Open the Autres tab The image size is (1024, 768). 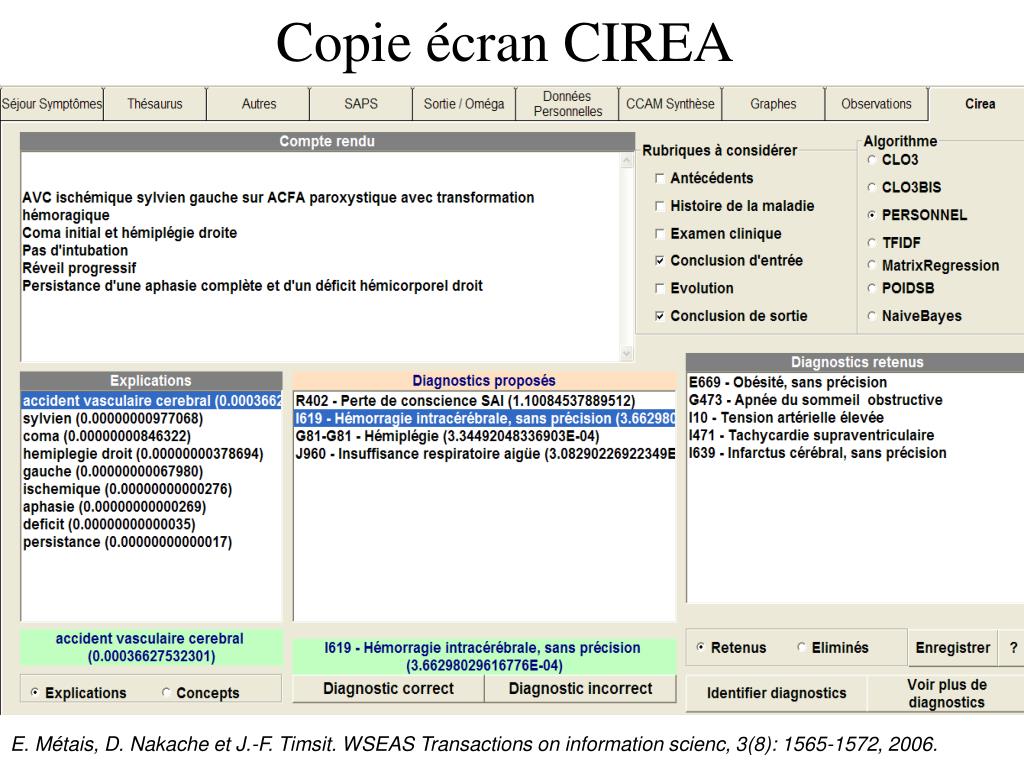point(259,104)
